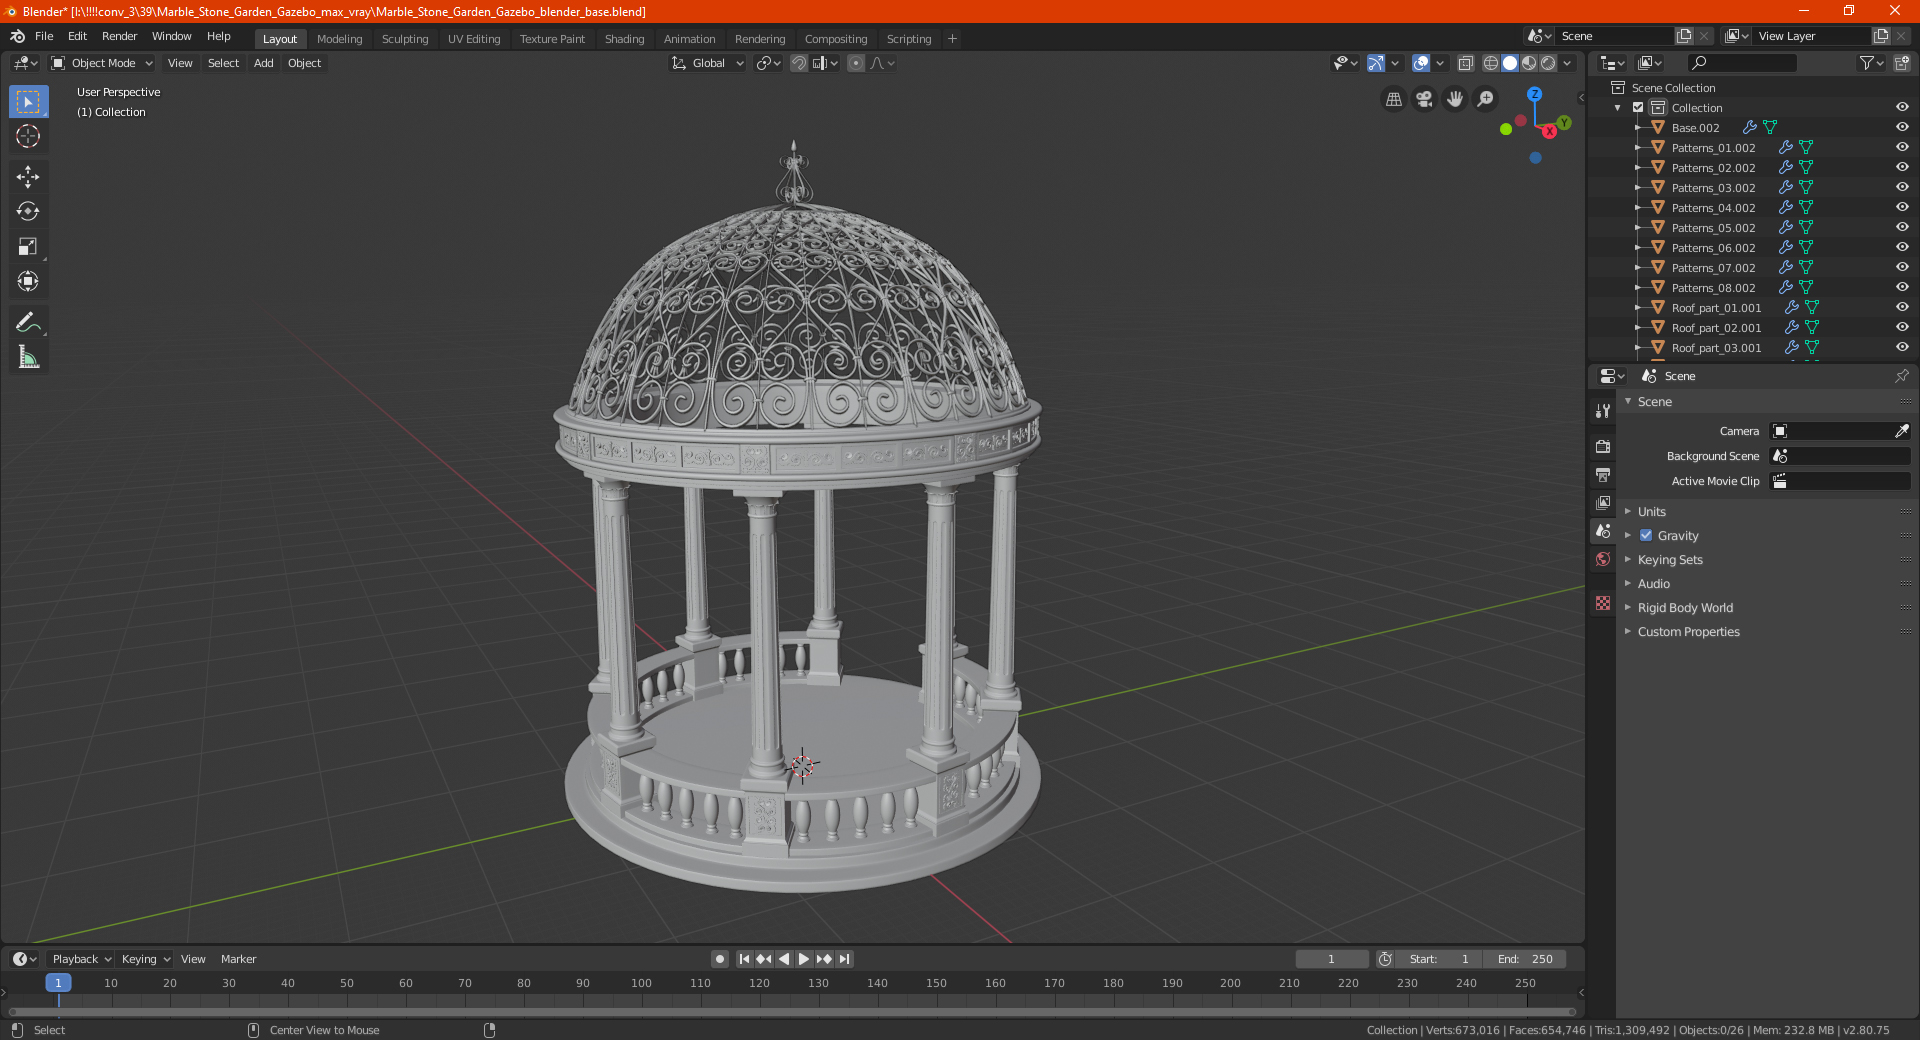
Task: Expand the Rigid Body World panel
Action: click(x=1685, y=608)
